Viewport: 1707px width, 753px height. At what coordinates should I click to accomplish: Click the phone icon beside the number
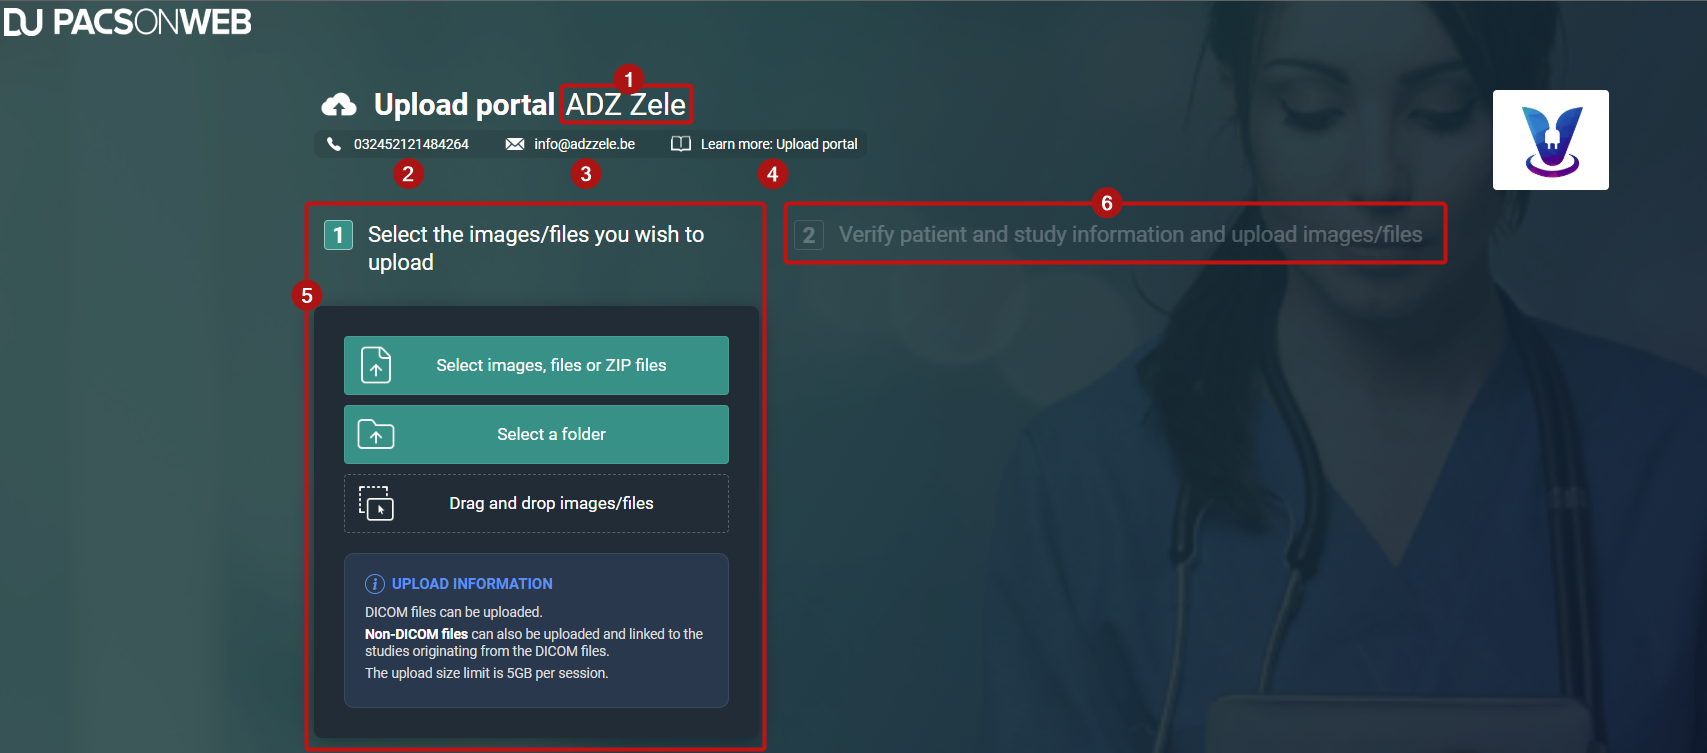coord(334,144)
